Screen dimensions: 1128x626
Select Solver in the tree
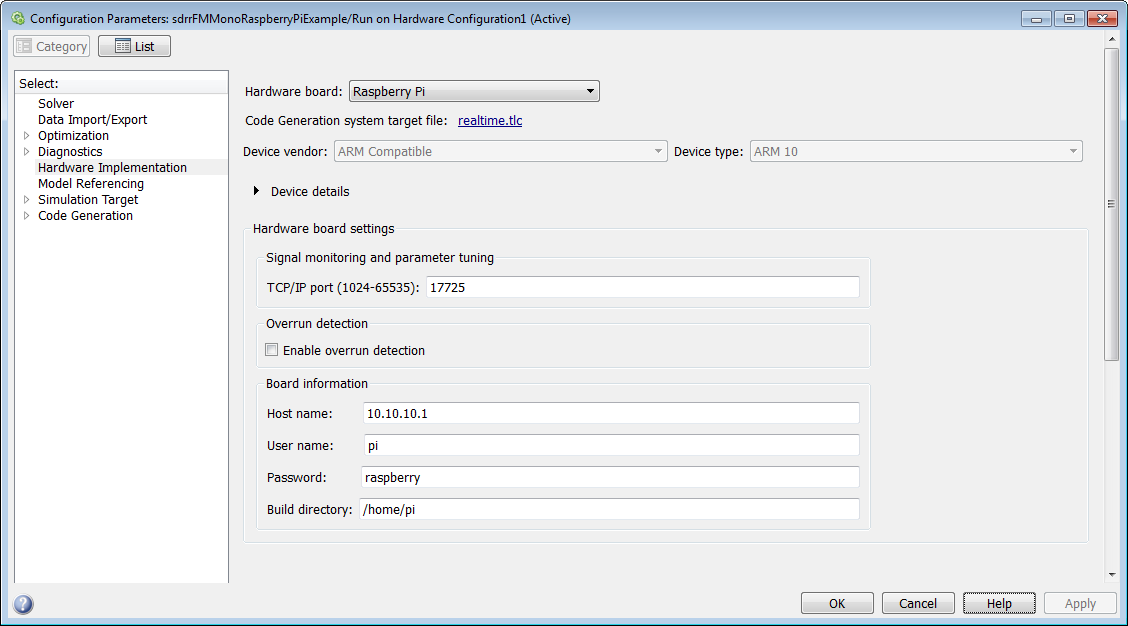[x=56, y=104]
